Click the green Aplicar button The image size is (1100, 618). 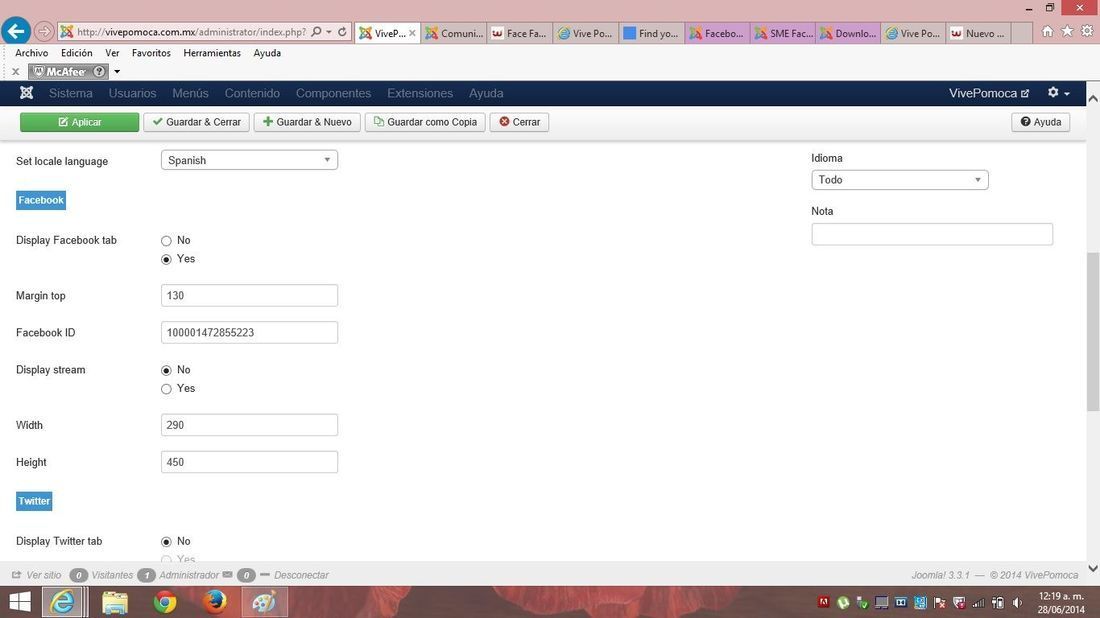coord(79,122)
